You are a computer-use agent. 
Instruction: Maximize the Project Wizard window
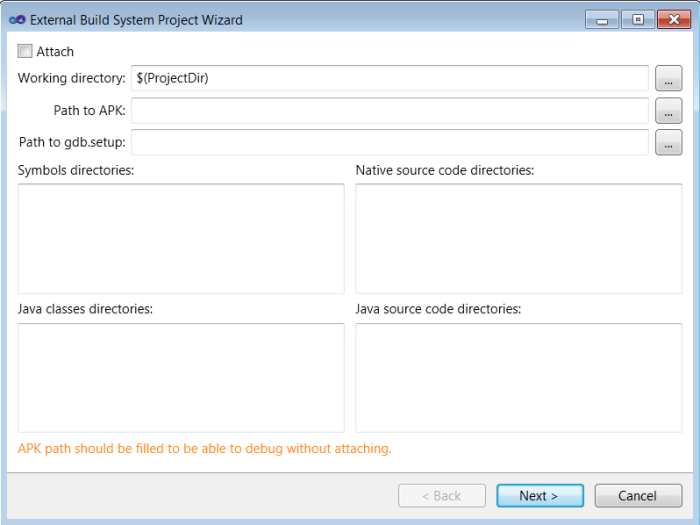coord(636,19)
